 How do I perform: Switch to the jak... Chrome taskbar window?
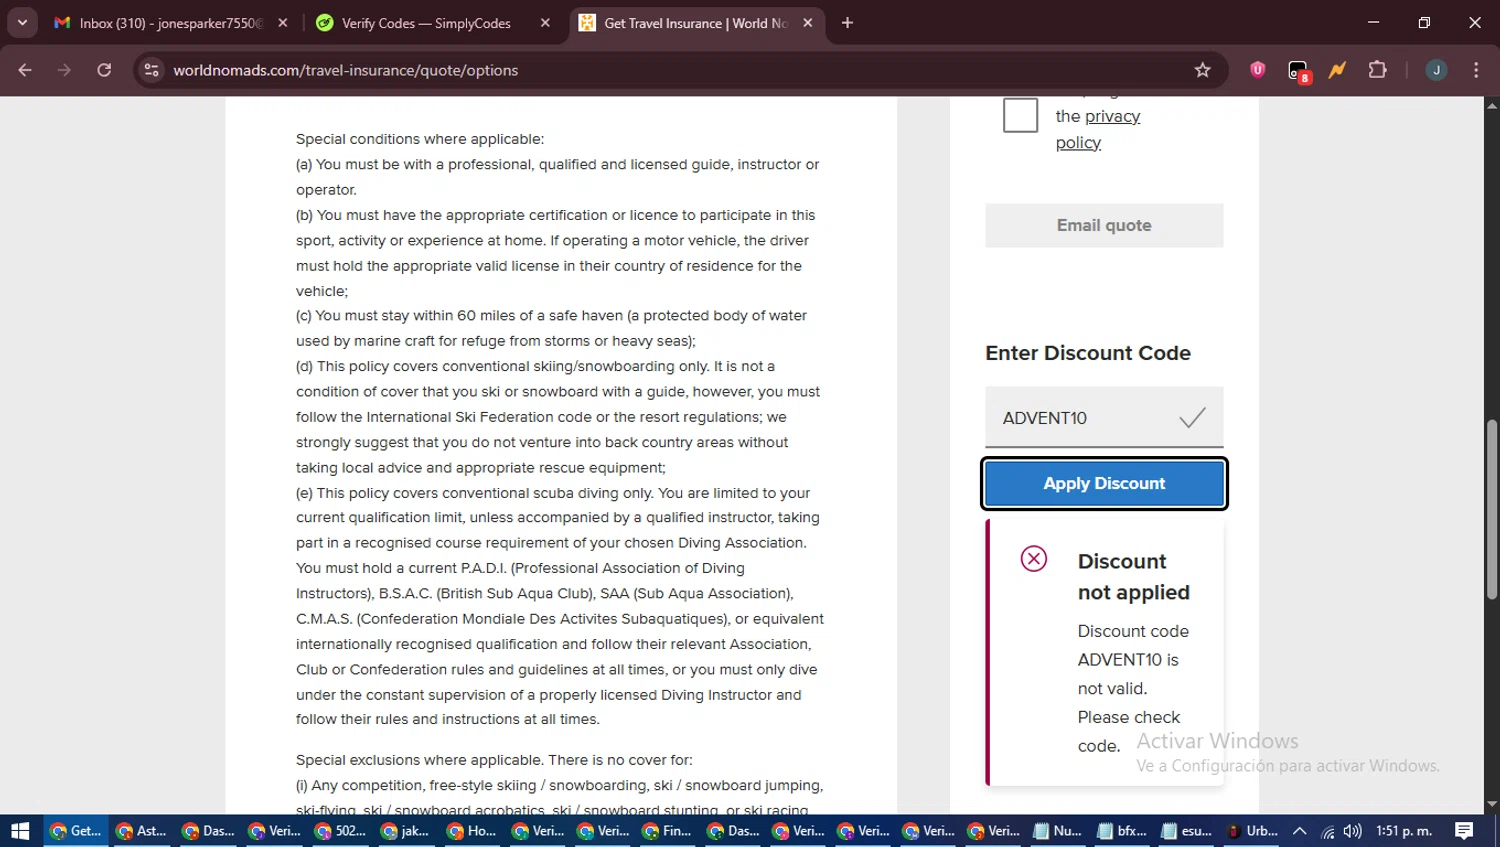(406, 831)
